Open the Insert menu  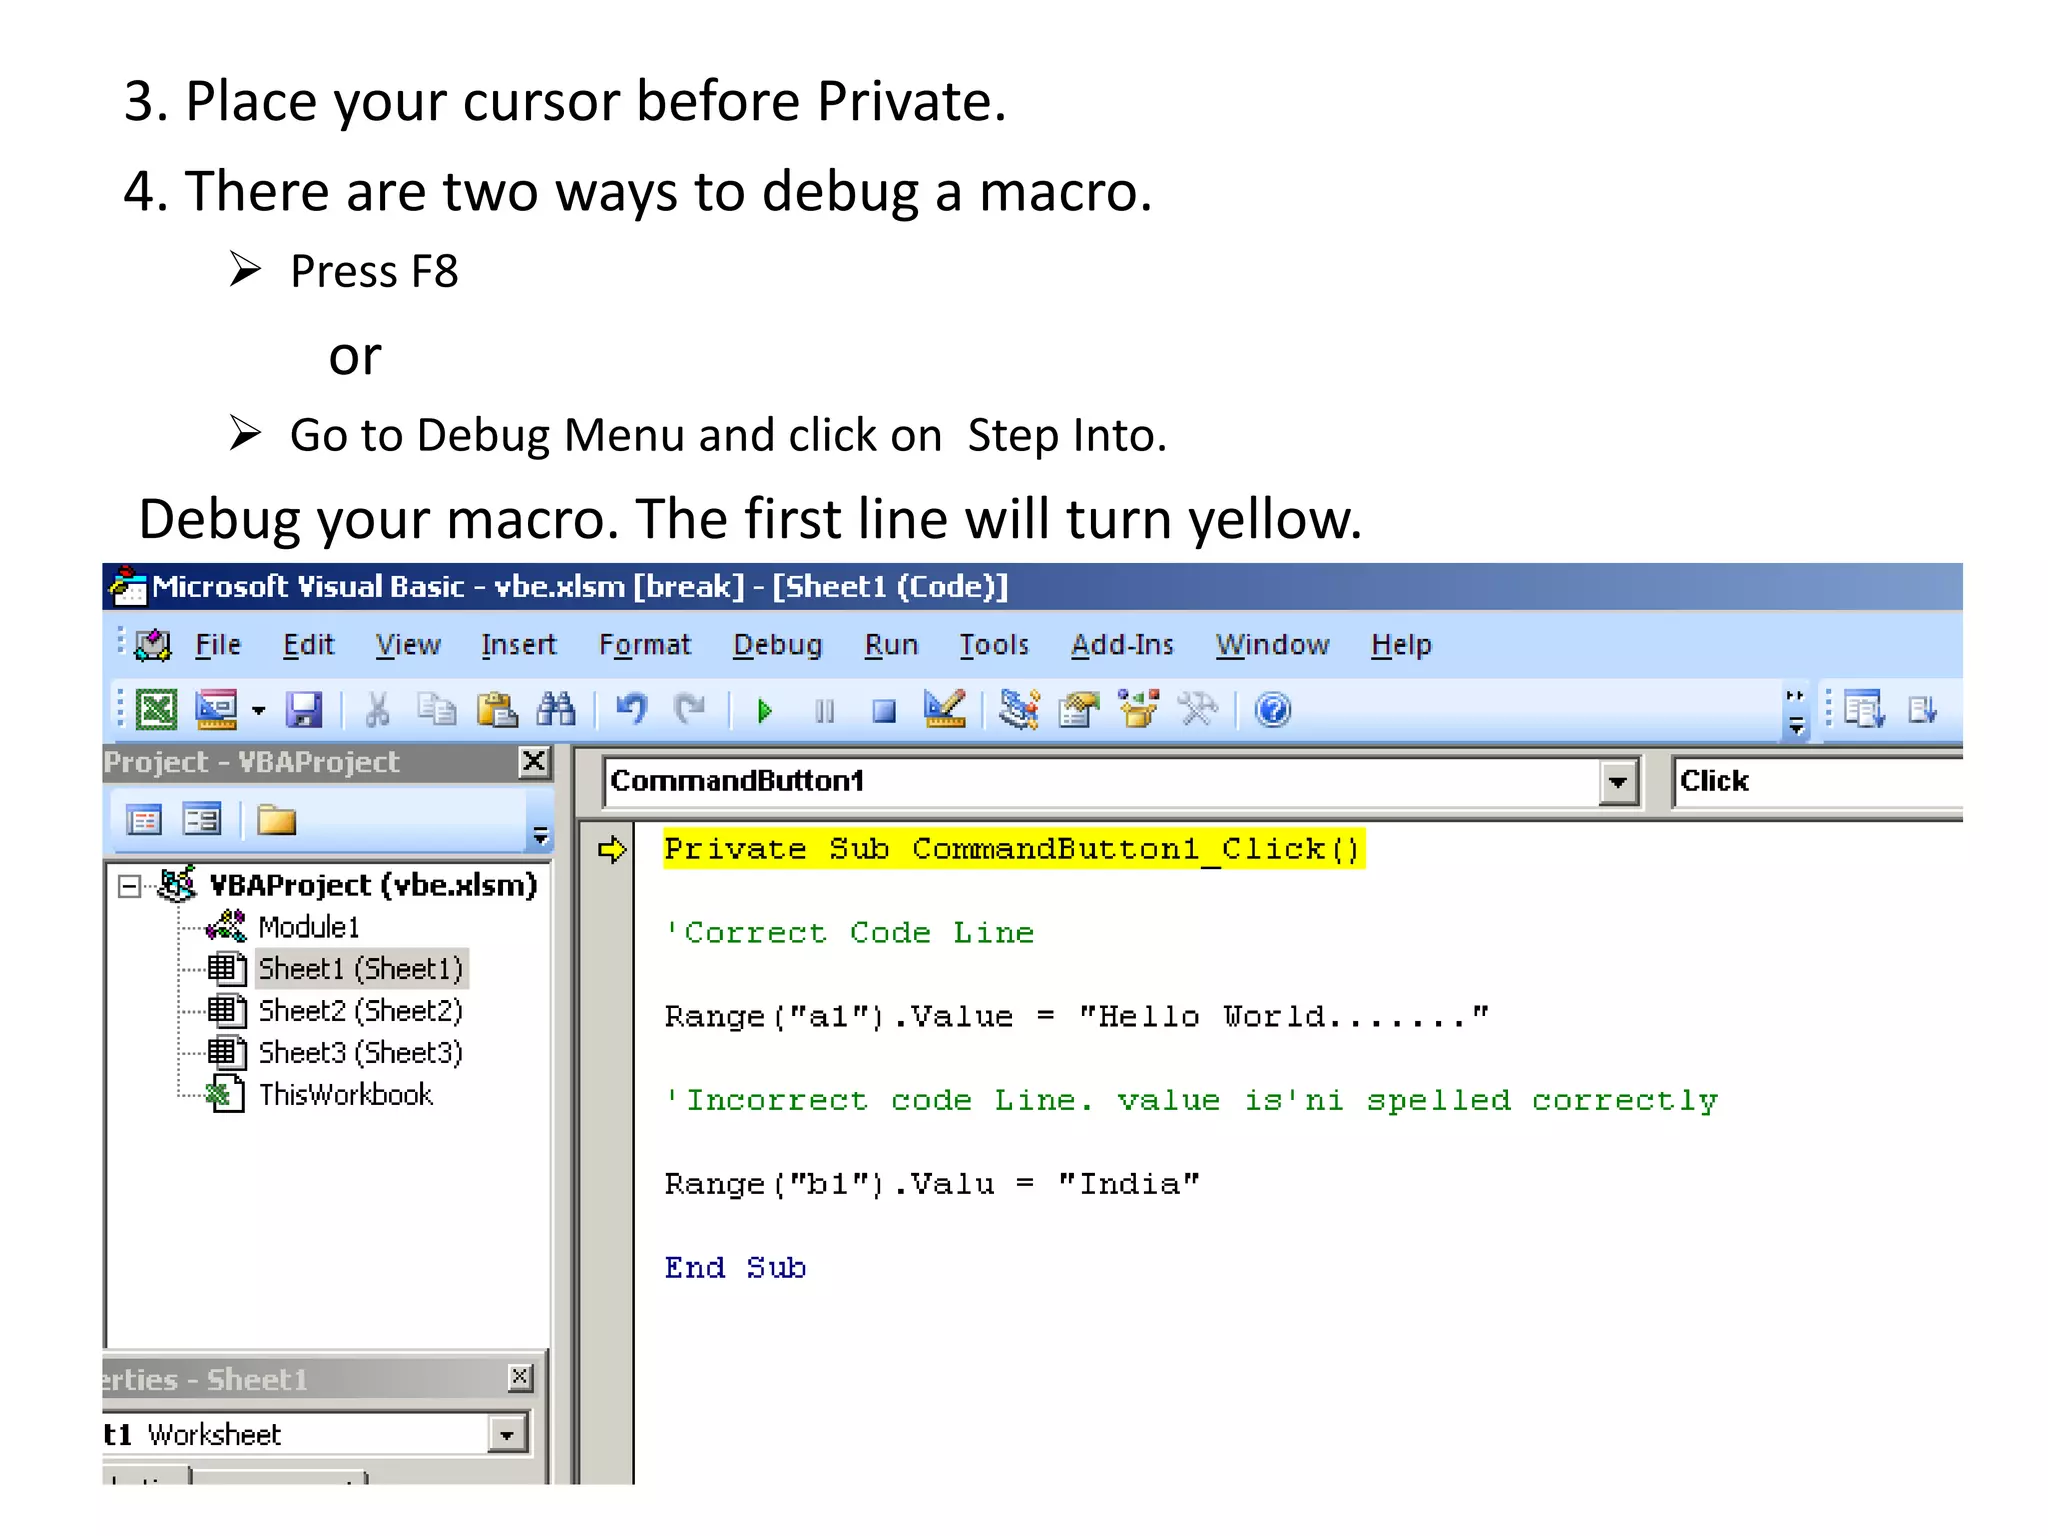(518, 645)
